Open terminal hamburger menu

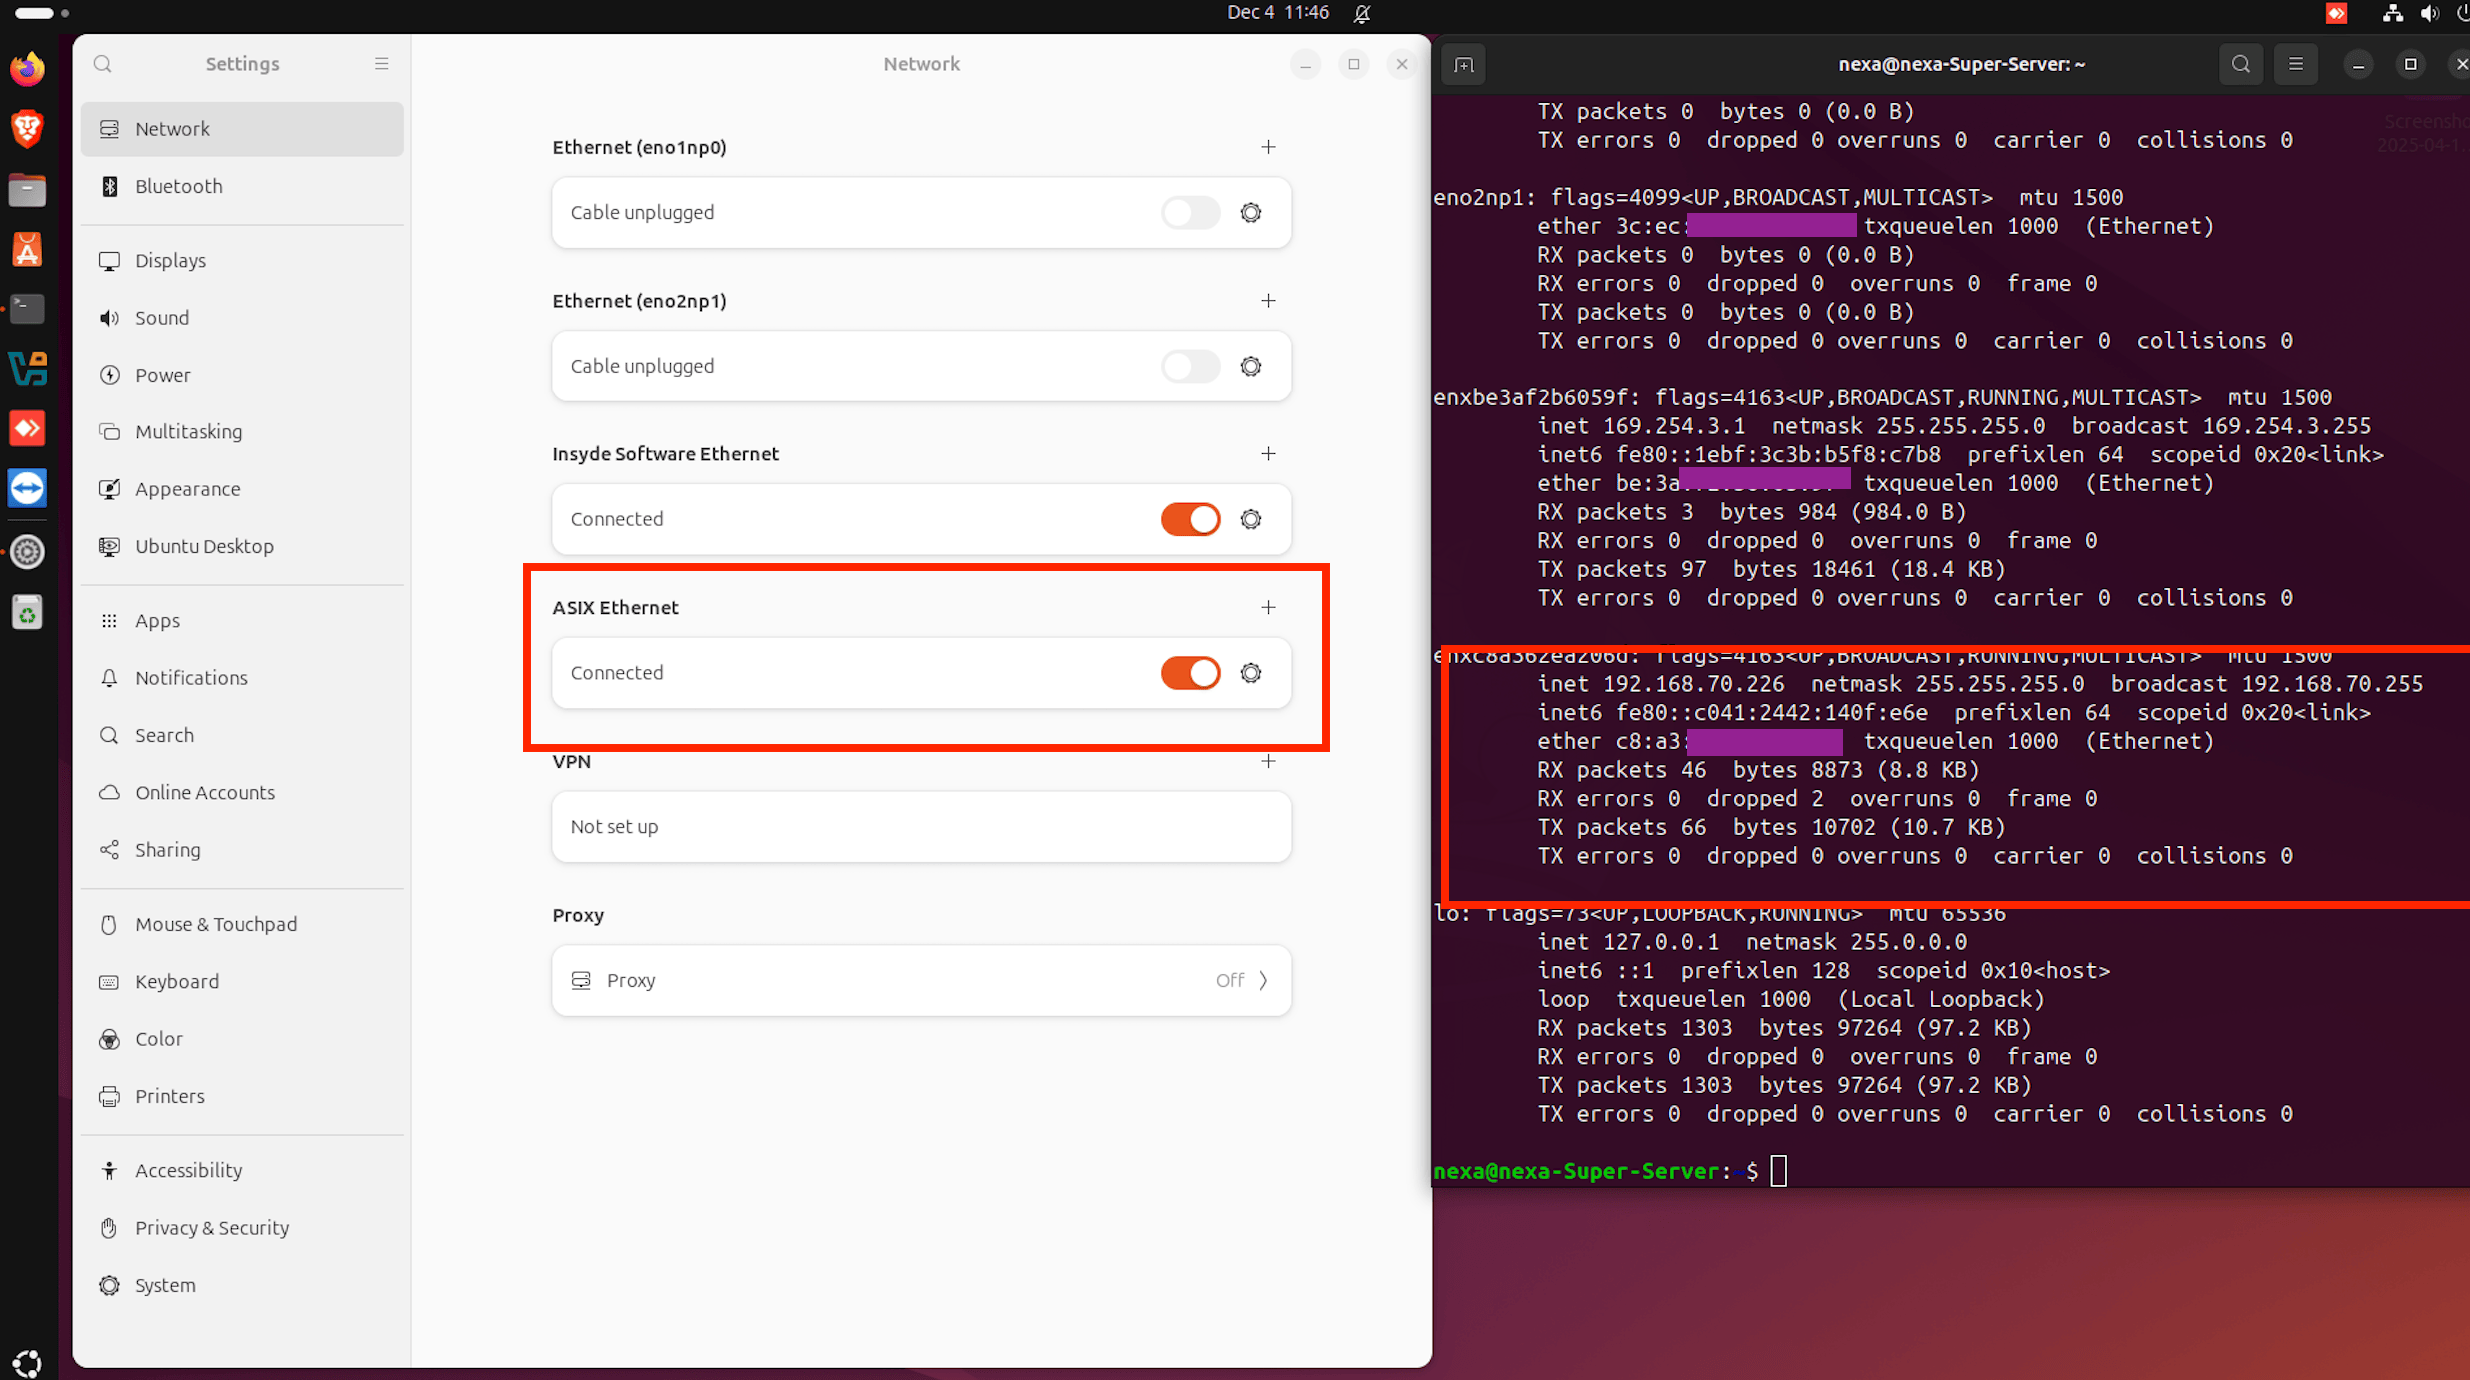2295,64
